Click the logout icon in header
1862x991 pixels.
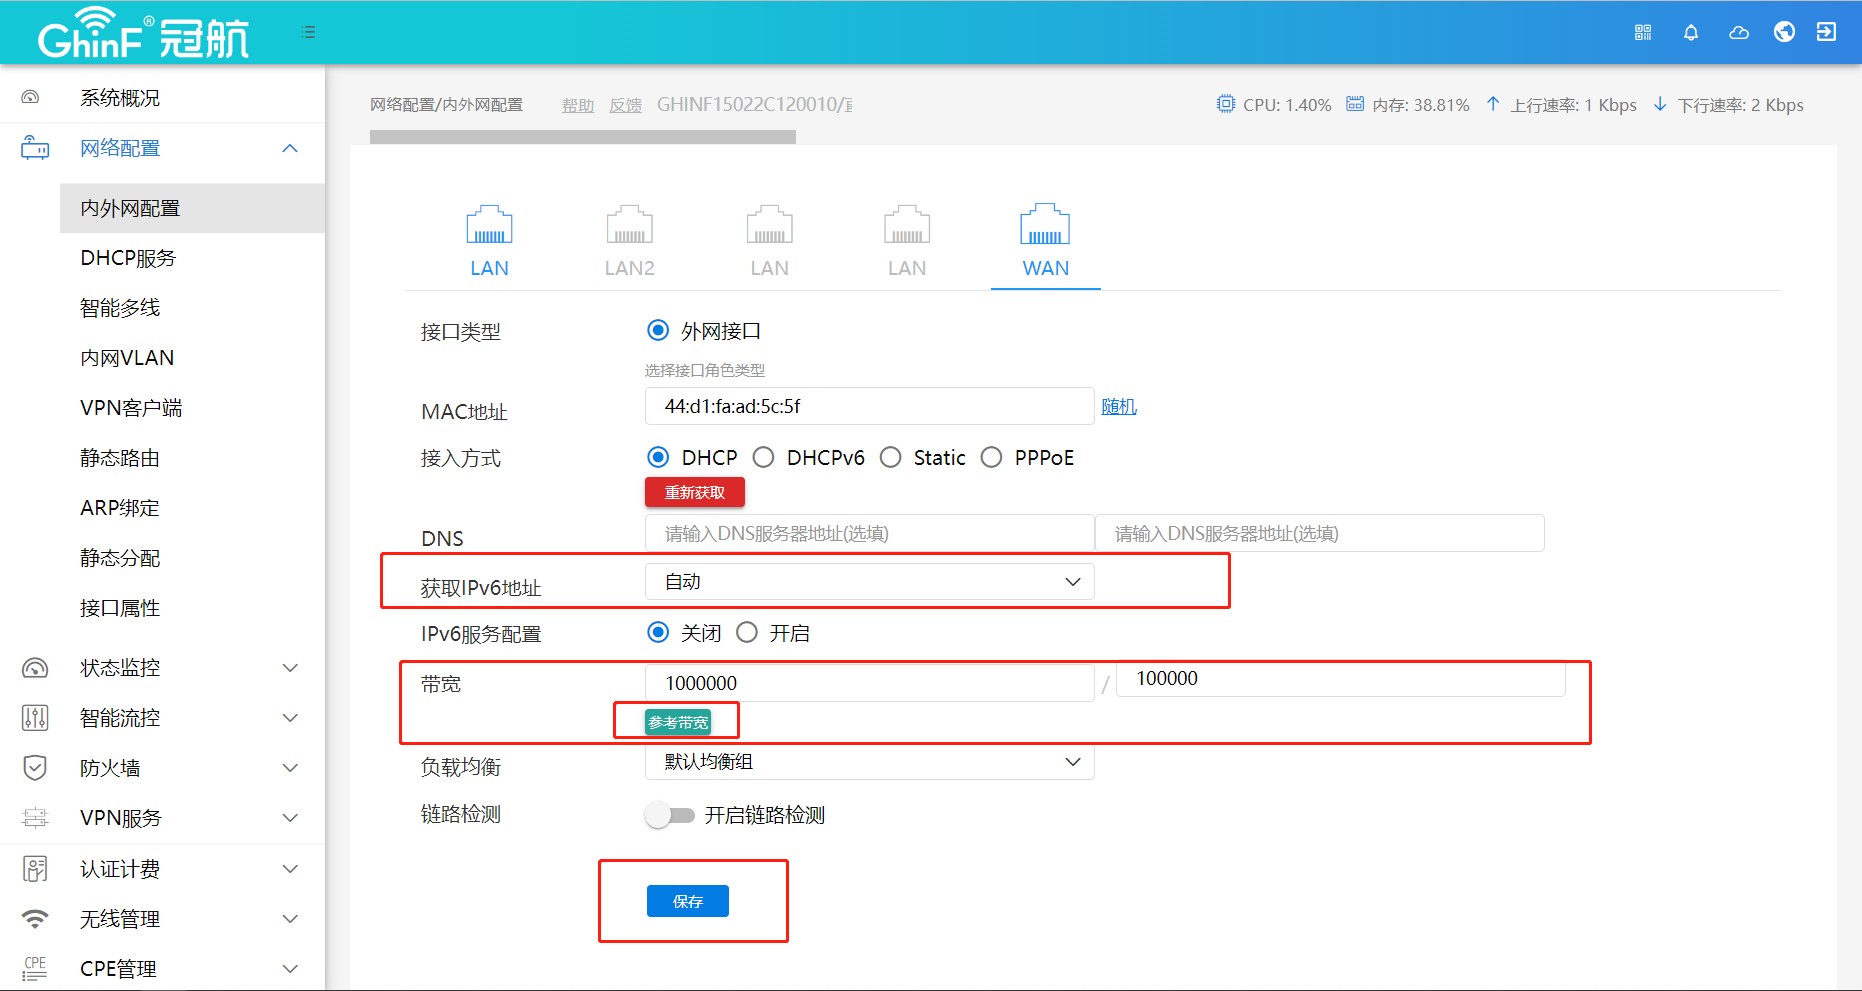pos(1826,32)
